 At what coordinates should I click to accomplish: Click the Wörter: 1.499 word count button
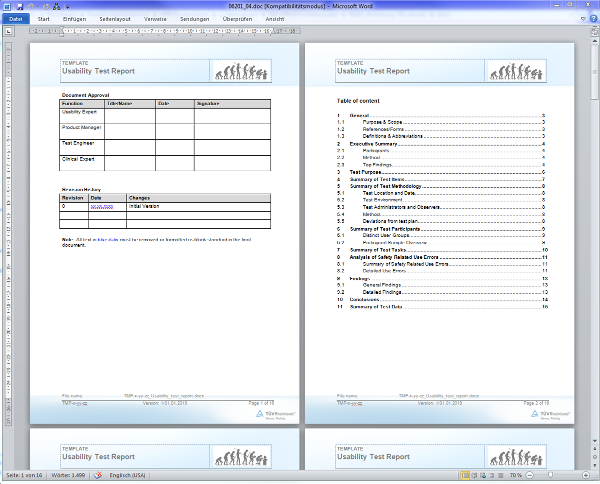[68, 476]
